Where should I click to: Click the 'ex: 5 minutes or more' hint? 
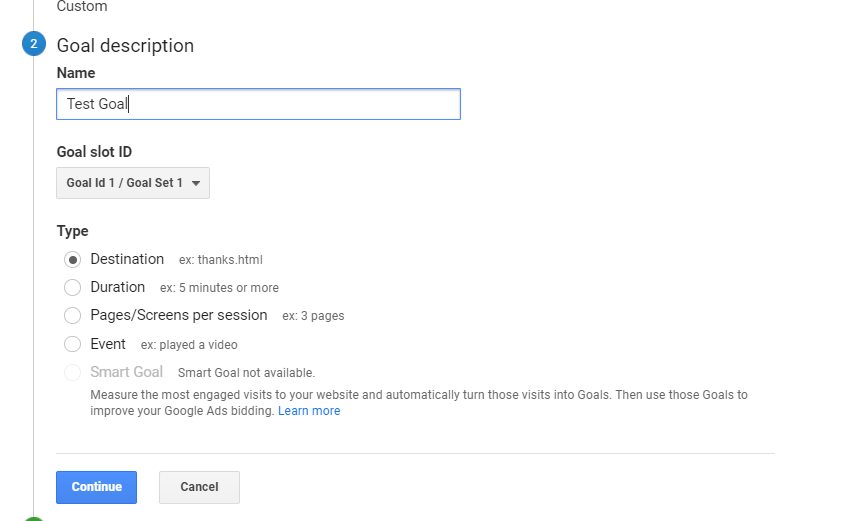[219, 288]
